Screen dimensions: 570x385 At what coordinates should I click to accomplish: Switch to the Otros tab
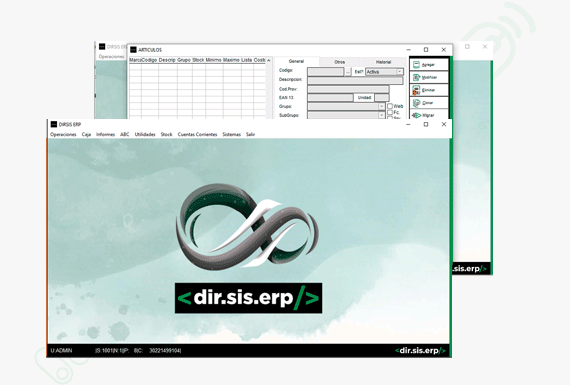point(340,62)
